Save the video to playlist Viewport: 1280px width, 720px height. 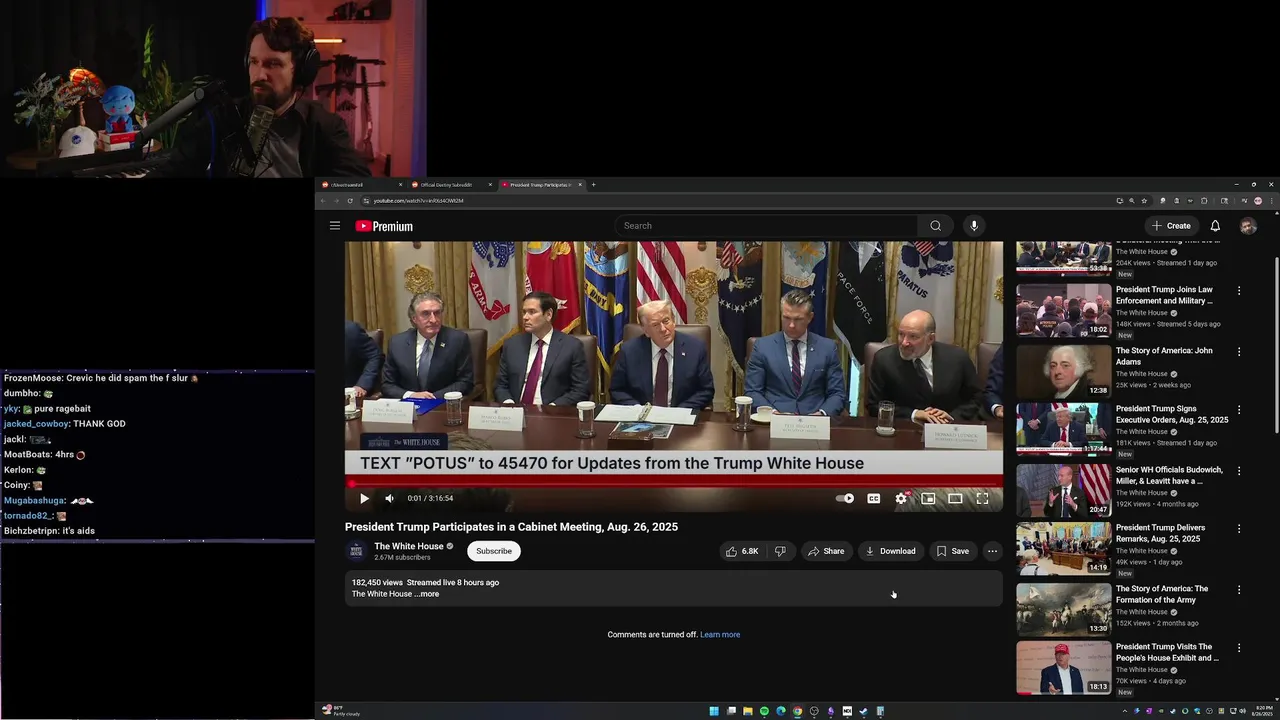click(952, 551)
